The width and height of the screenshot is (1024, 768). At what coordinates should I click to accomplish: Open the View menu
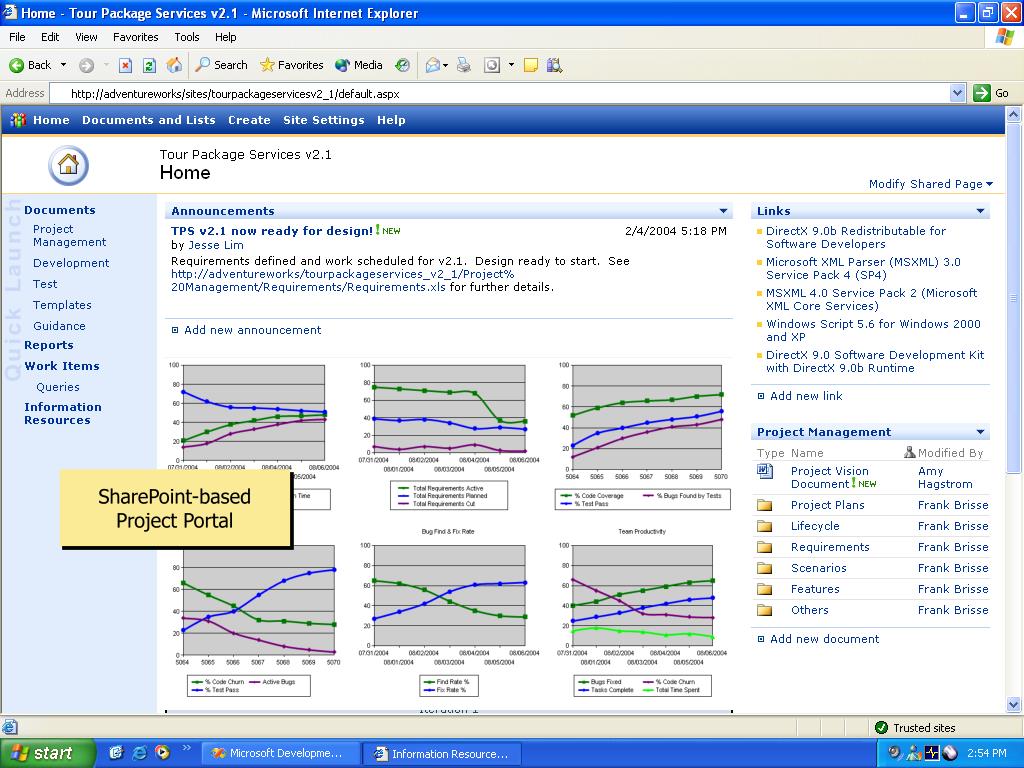click(86, 37)
